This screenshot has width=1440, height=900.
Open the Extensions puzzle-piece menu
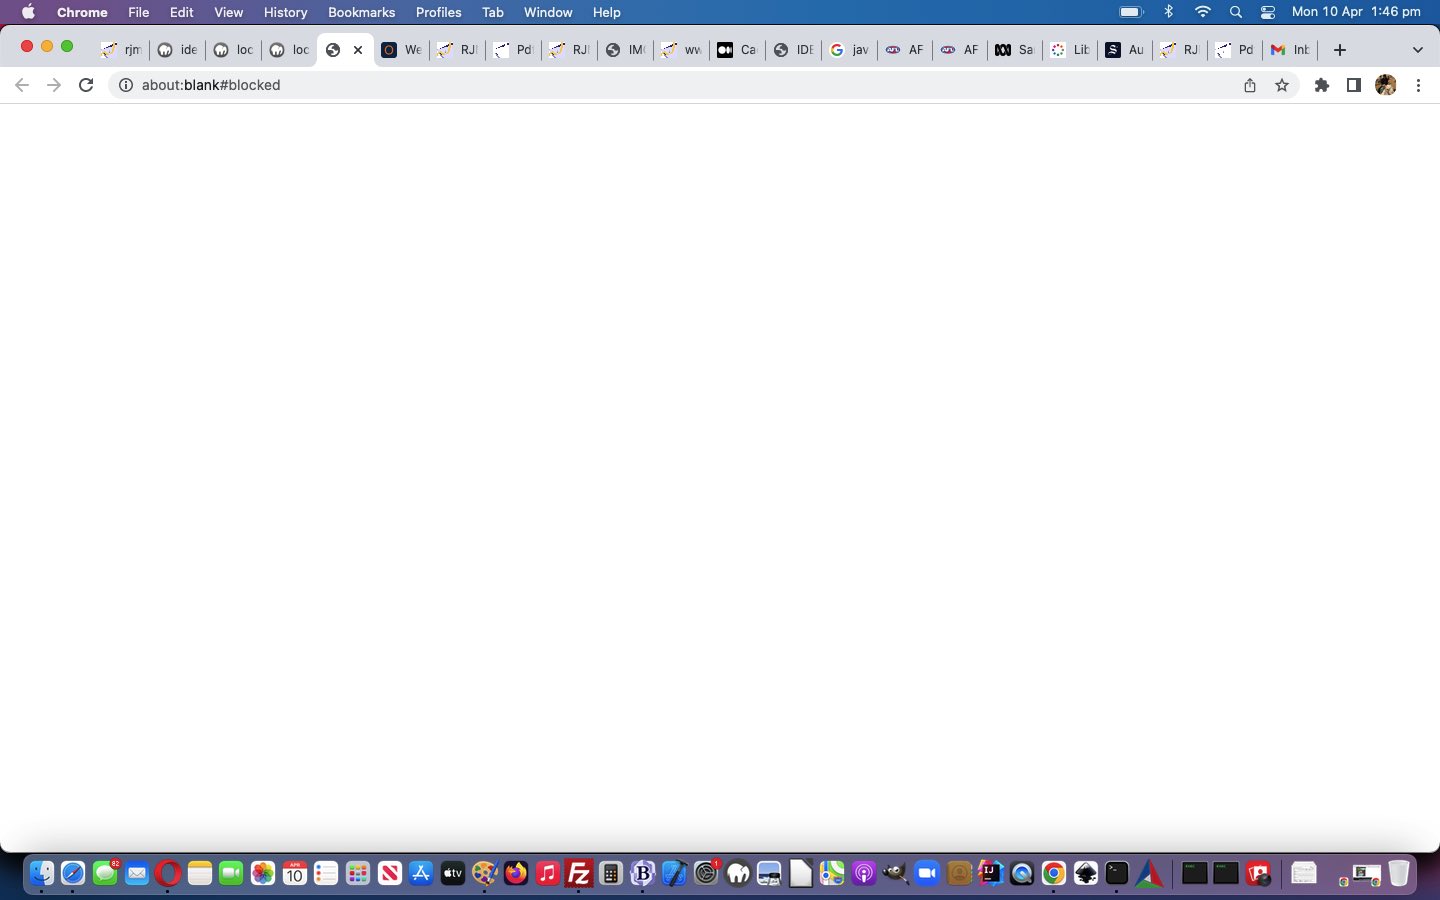point(1322,85)
